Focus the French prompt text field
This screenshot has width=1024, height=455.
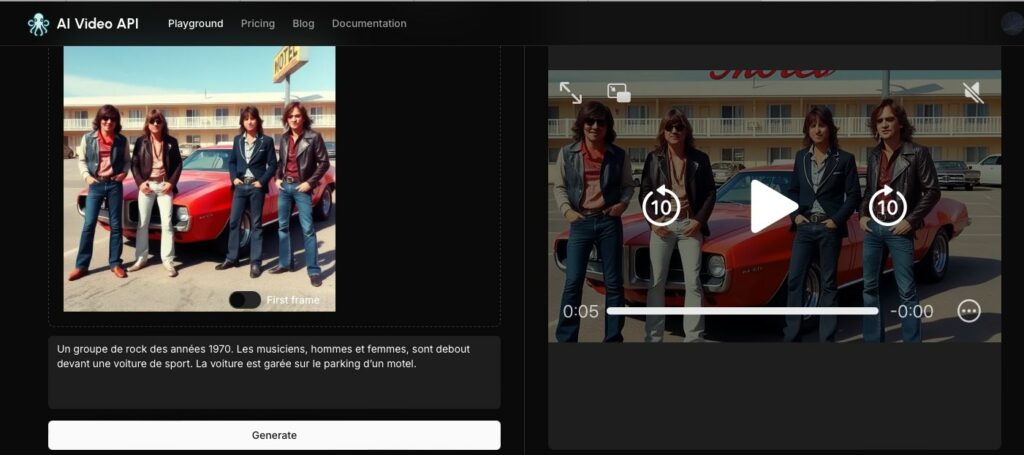[274, 372]
